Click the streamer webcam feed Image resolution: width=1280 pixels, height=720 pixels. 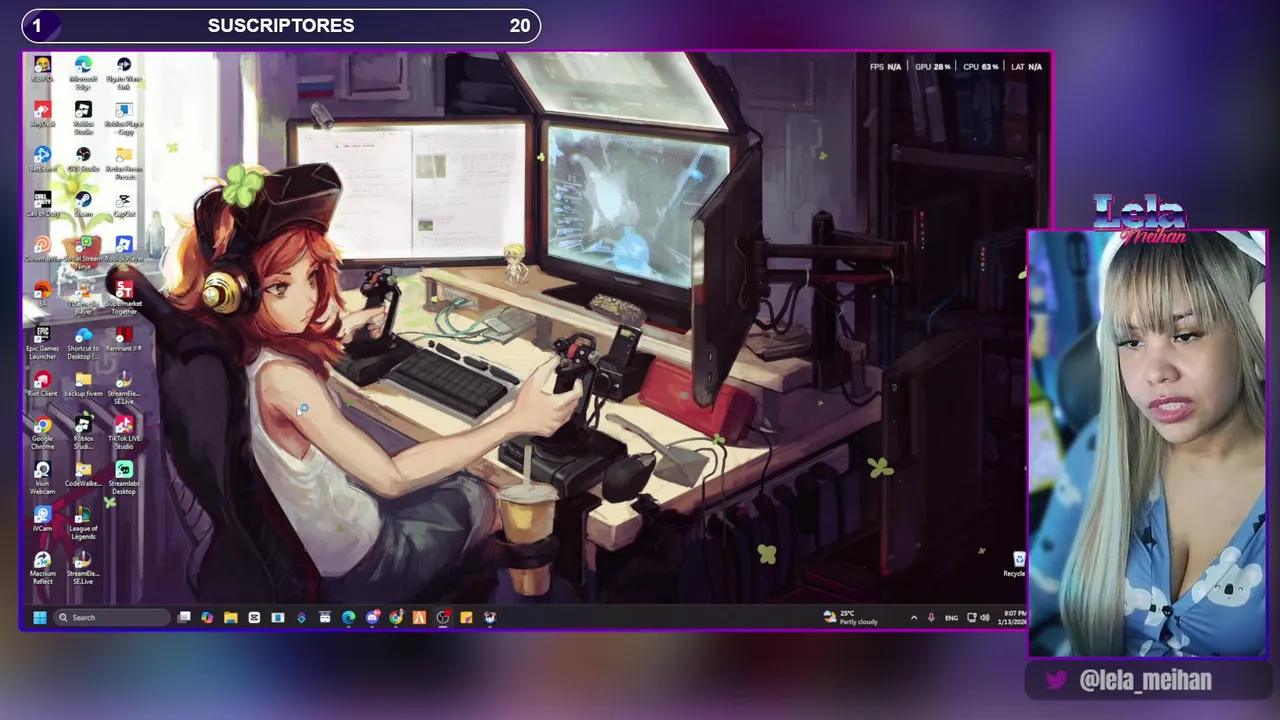click(1147, 444)
